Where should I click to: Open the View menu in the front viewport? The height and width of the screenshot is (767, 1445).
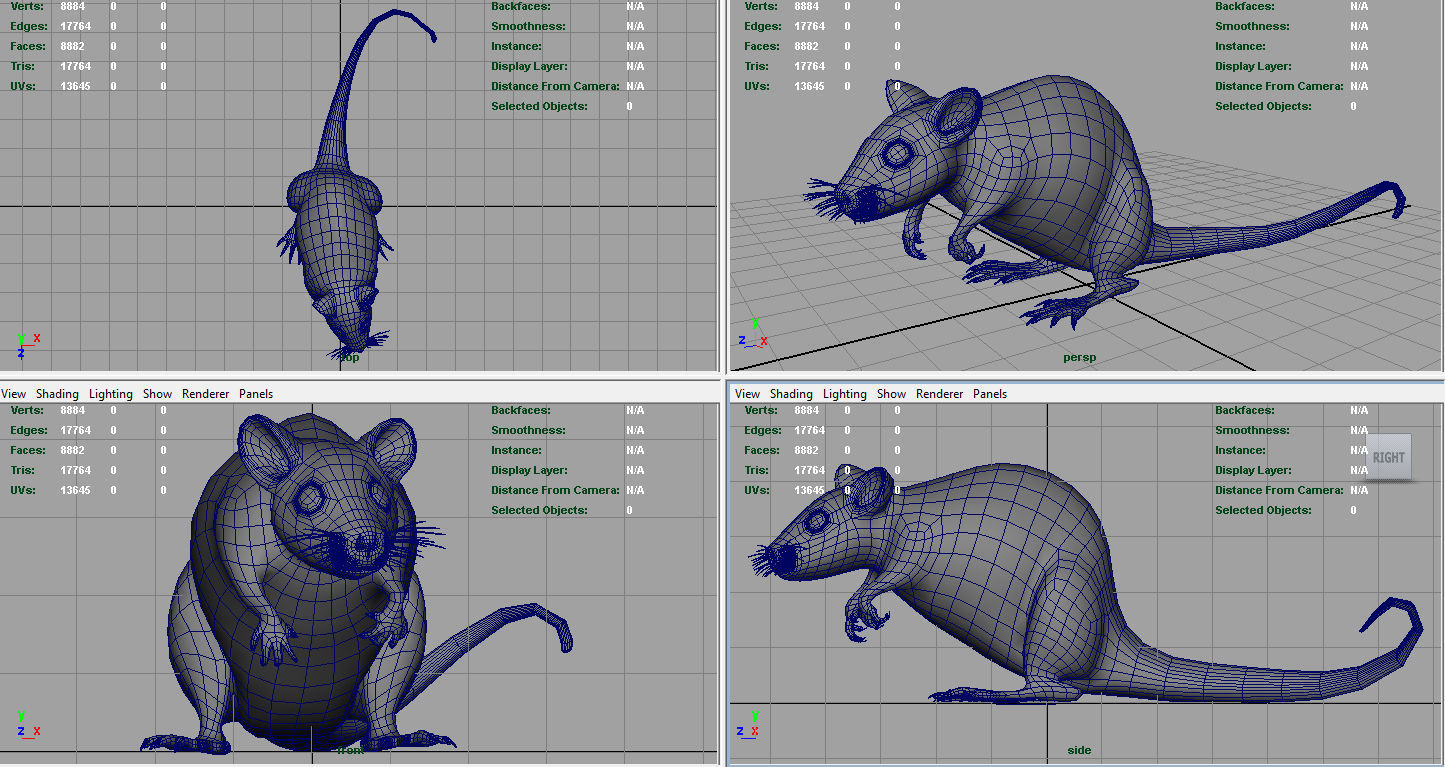coord(13,393)
